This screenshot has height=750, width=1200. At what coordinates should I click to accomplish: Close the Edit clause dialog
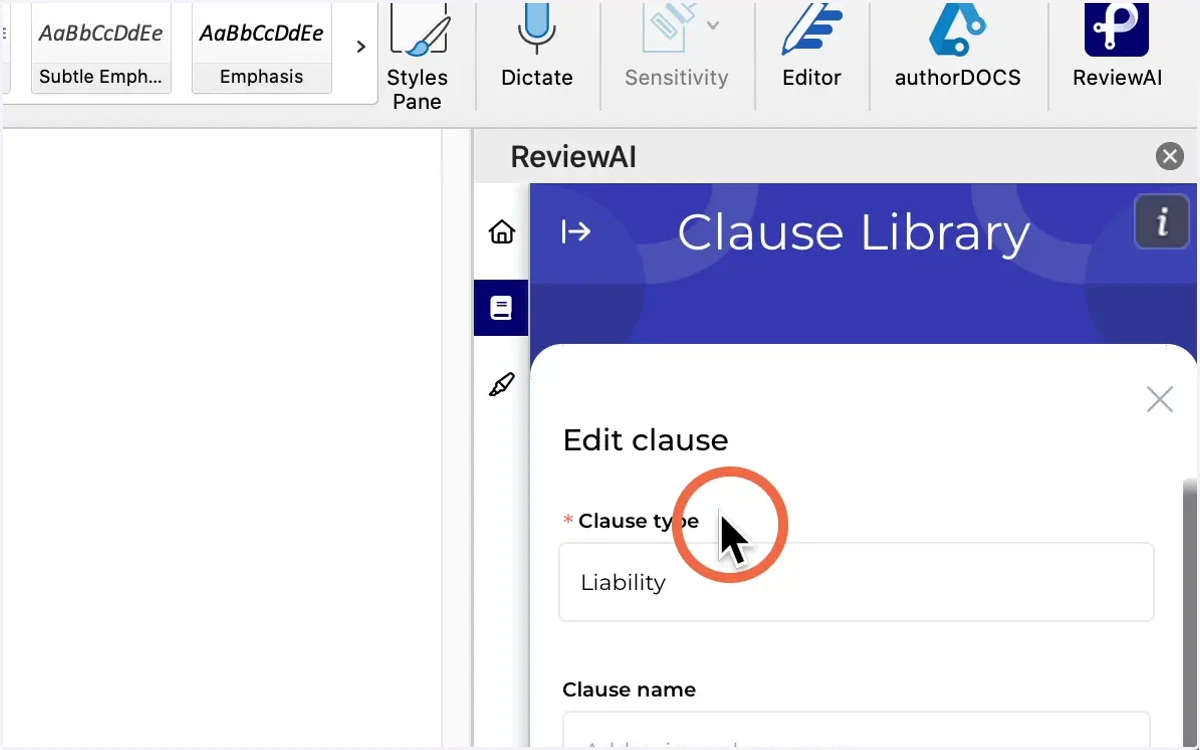tap(1159, 400)
